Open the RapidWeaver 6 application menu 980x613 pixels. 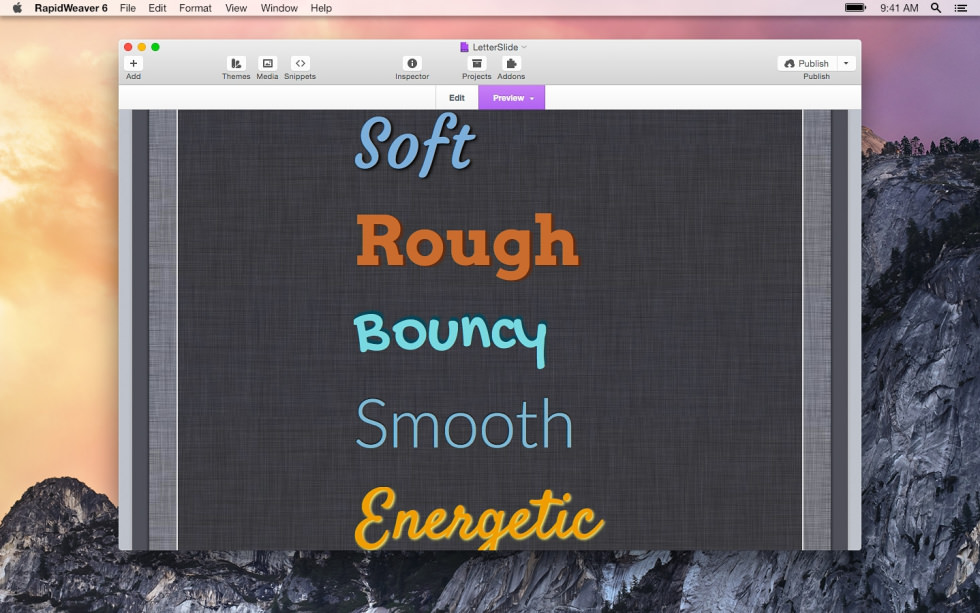tap(71, 8)
